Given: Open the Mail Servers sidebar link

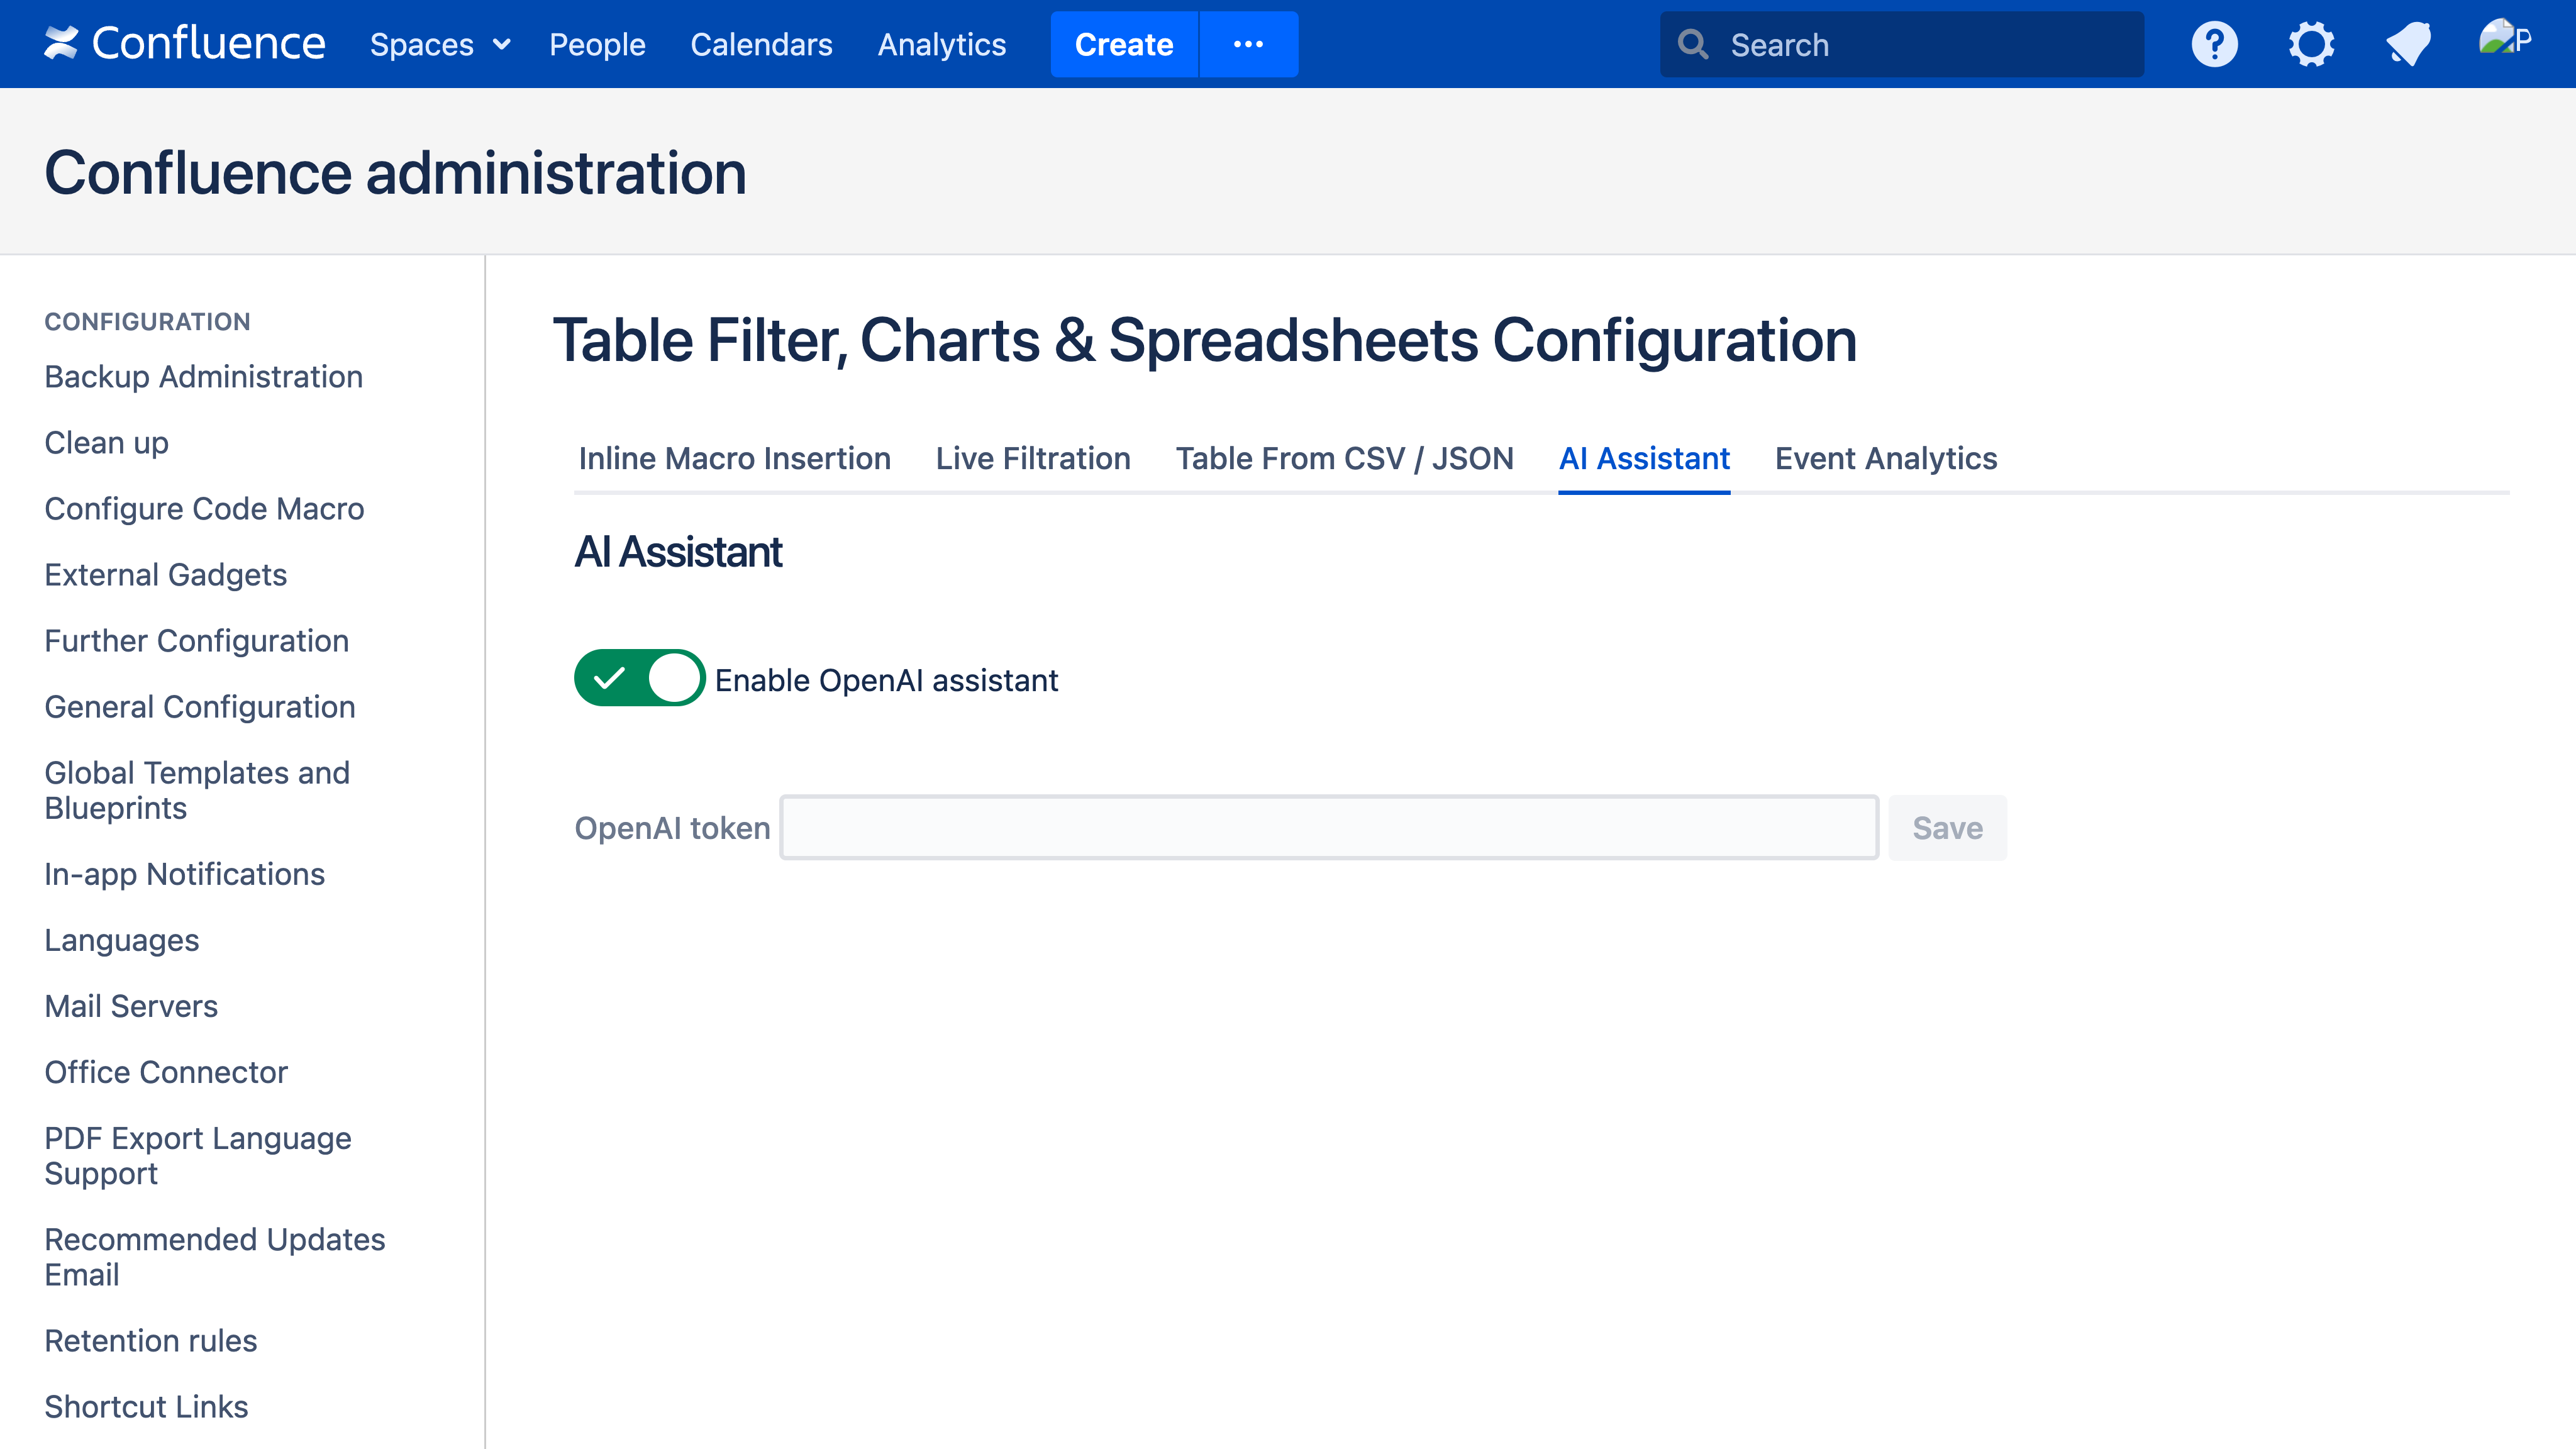Looking at the screenshot, I should (131, 1006).
